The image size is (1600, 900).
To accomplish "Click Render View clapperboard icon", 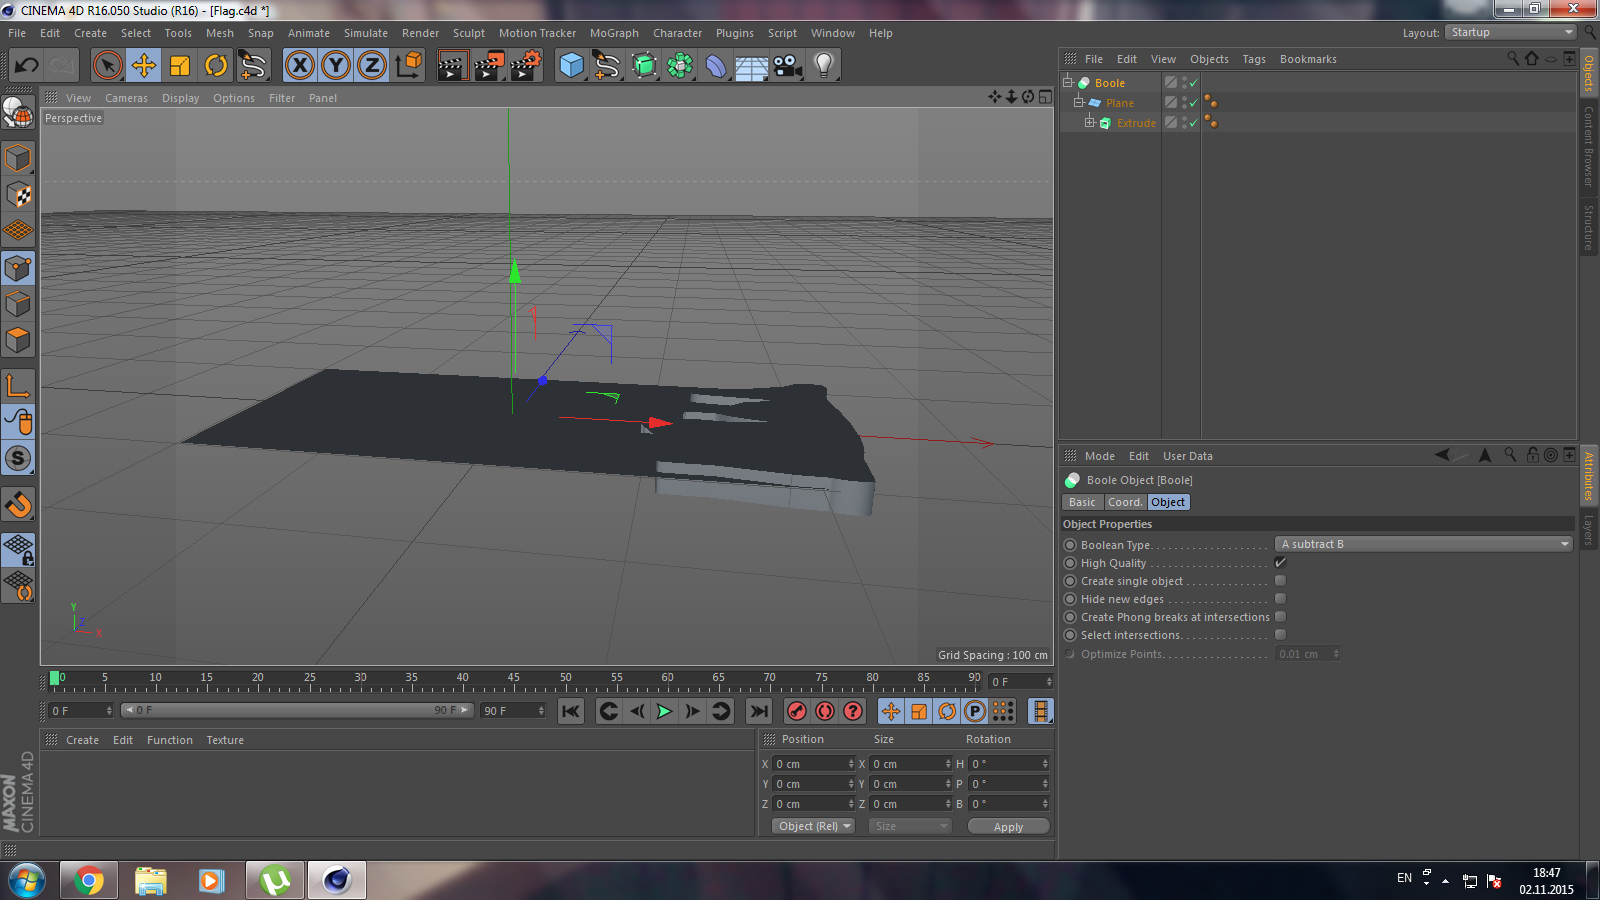I will [452, 66].
